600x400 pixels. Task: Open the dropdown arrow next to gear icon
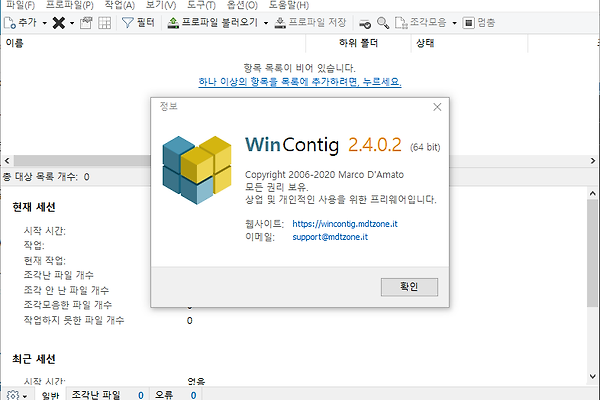tap(25, 396)
